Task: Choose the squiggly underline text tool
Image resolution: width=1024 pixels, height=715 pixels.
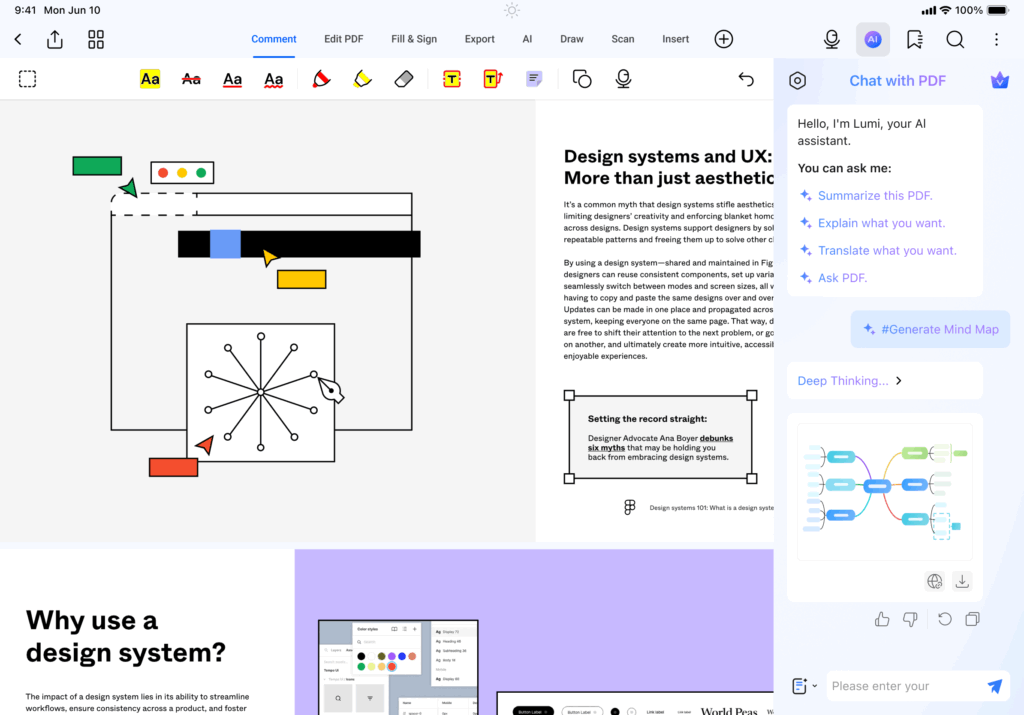Action: [274, 79]
